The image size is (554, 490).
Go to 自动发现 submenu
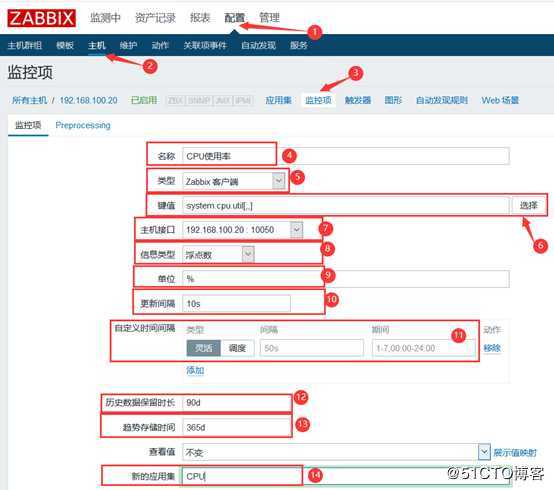pos(258,45)
